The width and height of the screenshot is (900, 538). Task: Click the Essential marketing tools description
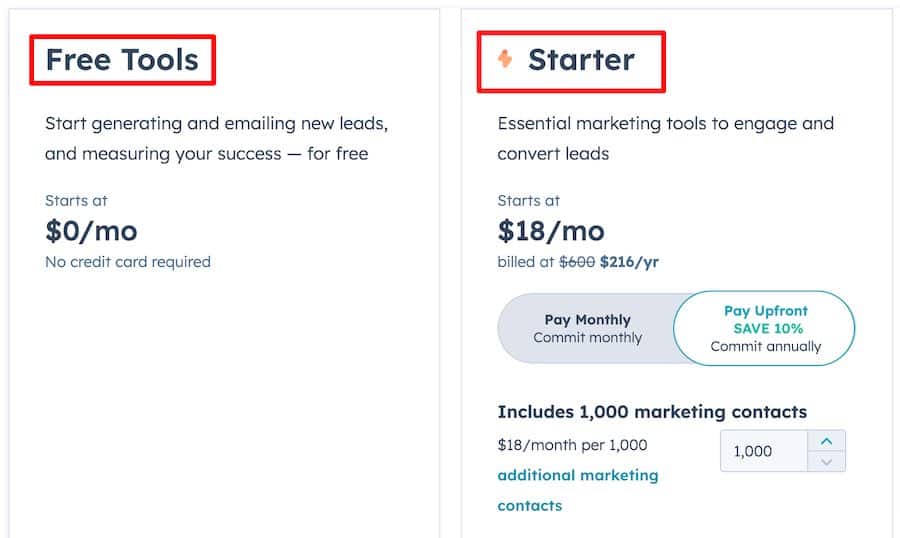tap(666, 138)
